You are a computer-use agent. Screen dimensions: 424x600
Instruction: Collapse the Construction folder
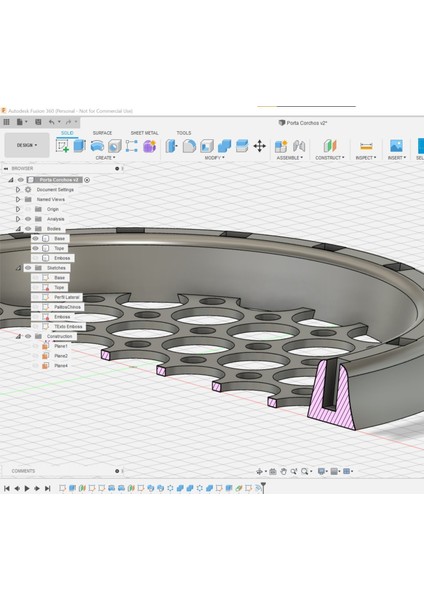click(x=18, y=336)
